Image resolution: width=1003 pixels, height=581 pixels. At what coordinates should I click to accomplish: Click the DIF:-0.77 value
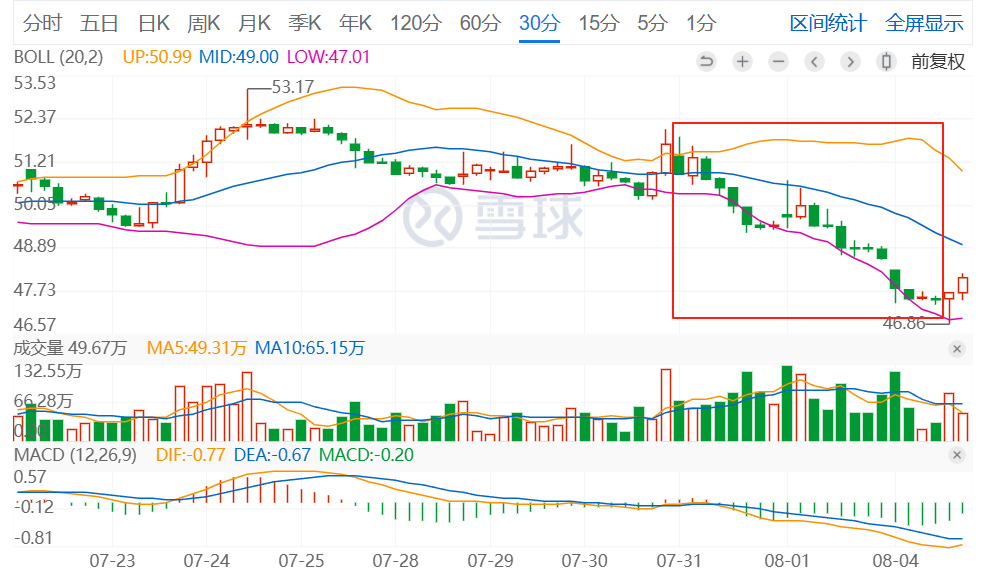coord(191,455)
